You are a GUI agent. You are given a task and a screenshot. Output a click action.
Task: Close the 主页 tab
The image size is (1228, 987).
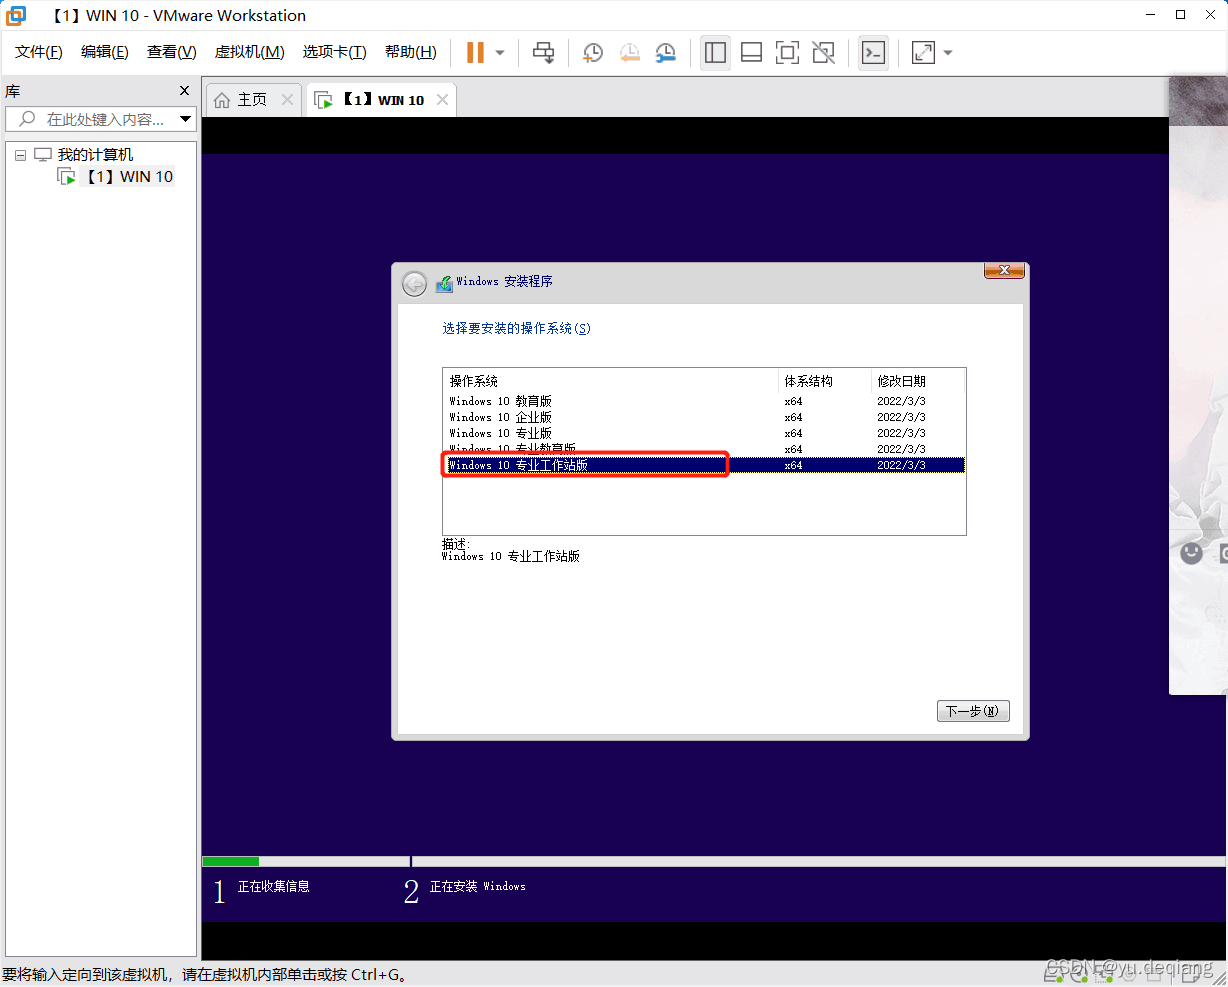(288, 99)
